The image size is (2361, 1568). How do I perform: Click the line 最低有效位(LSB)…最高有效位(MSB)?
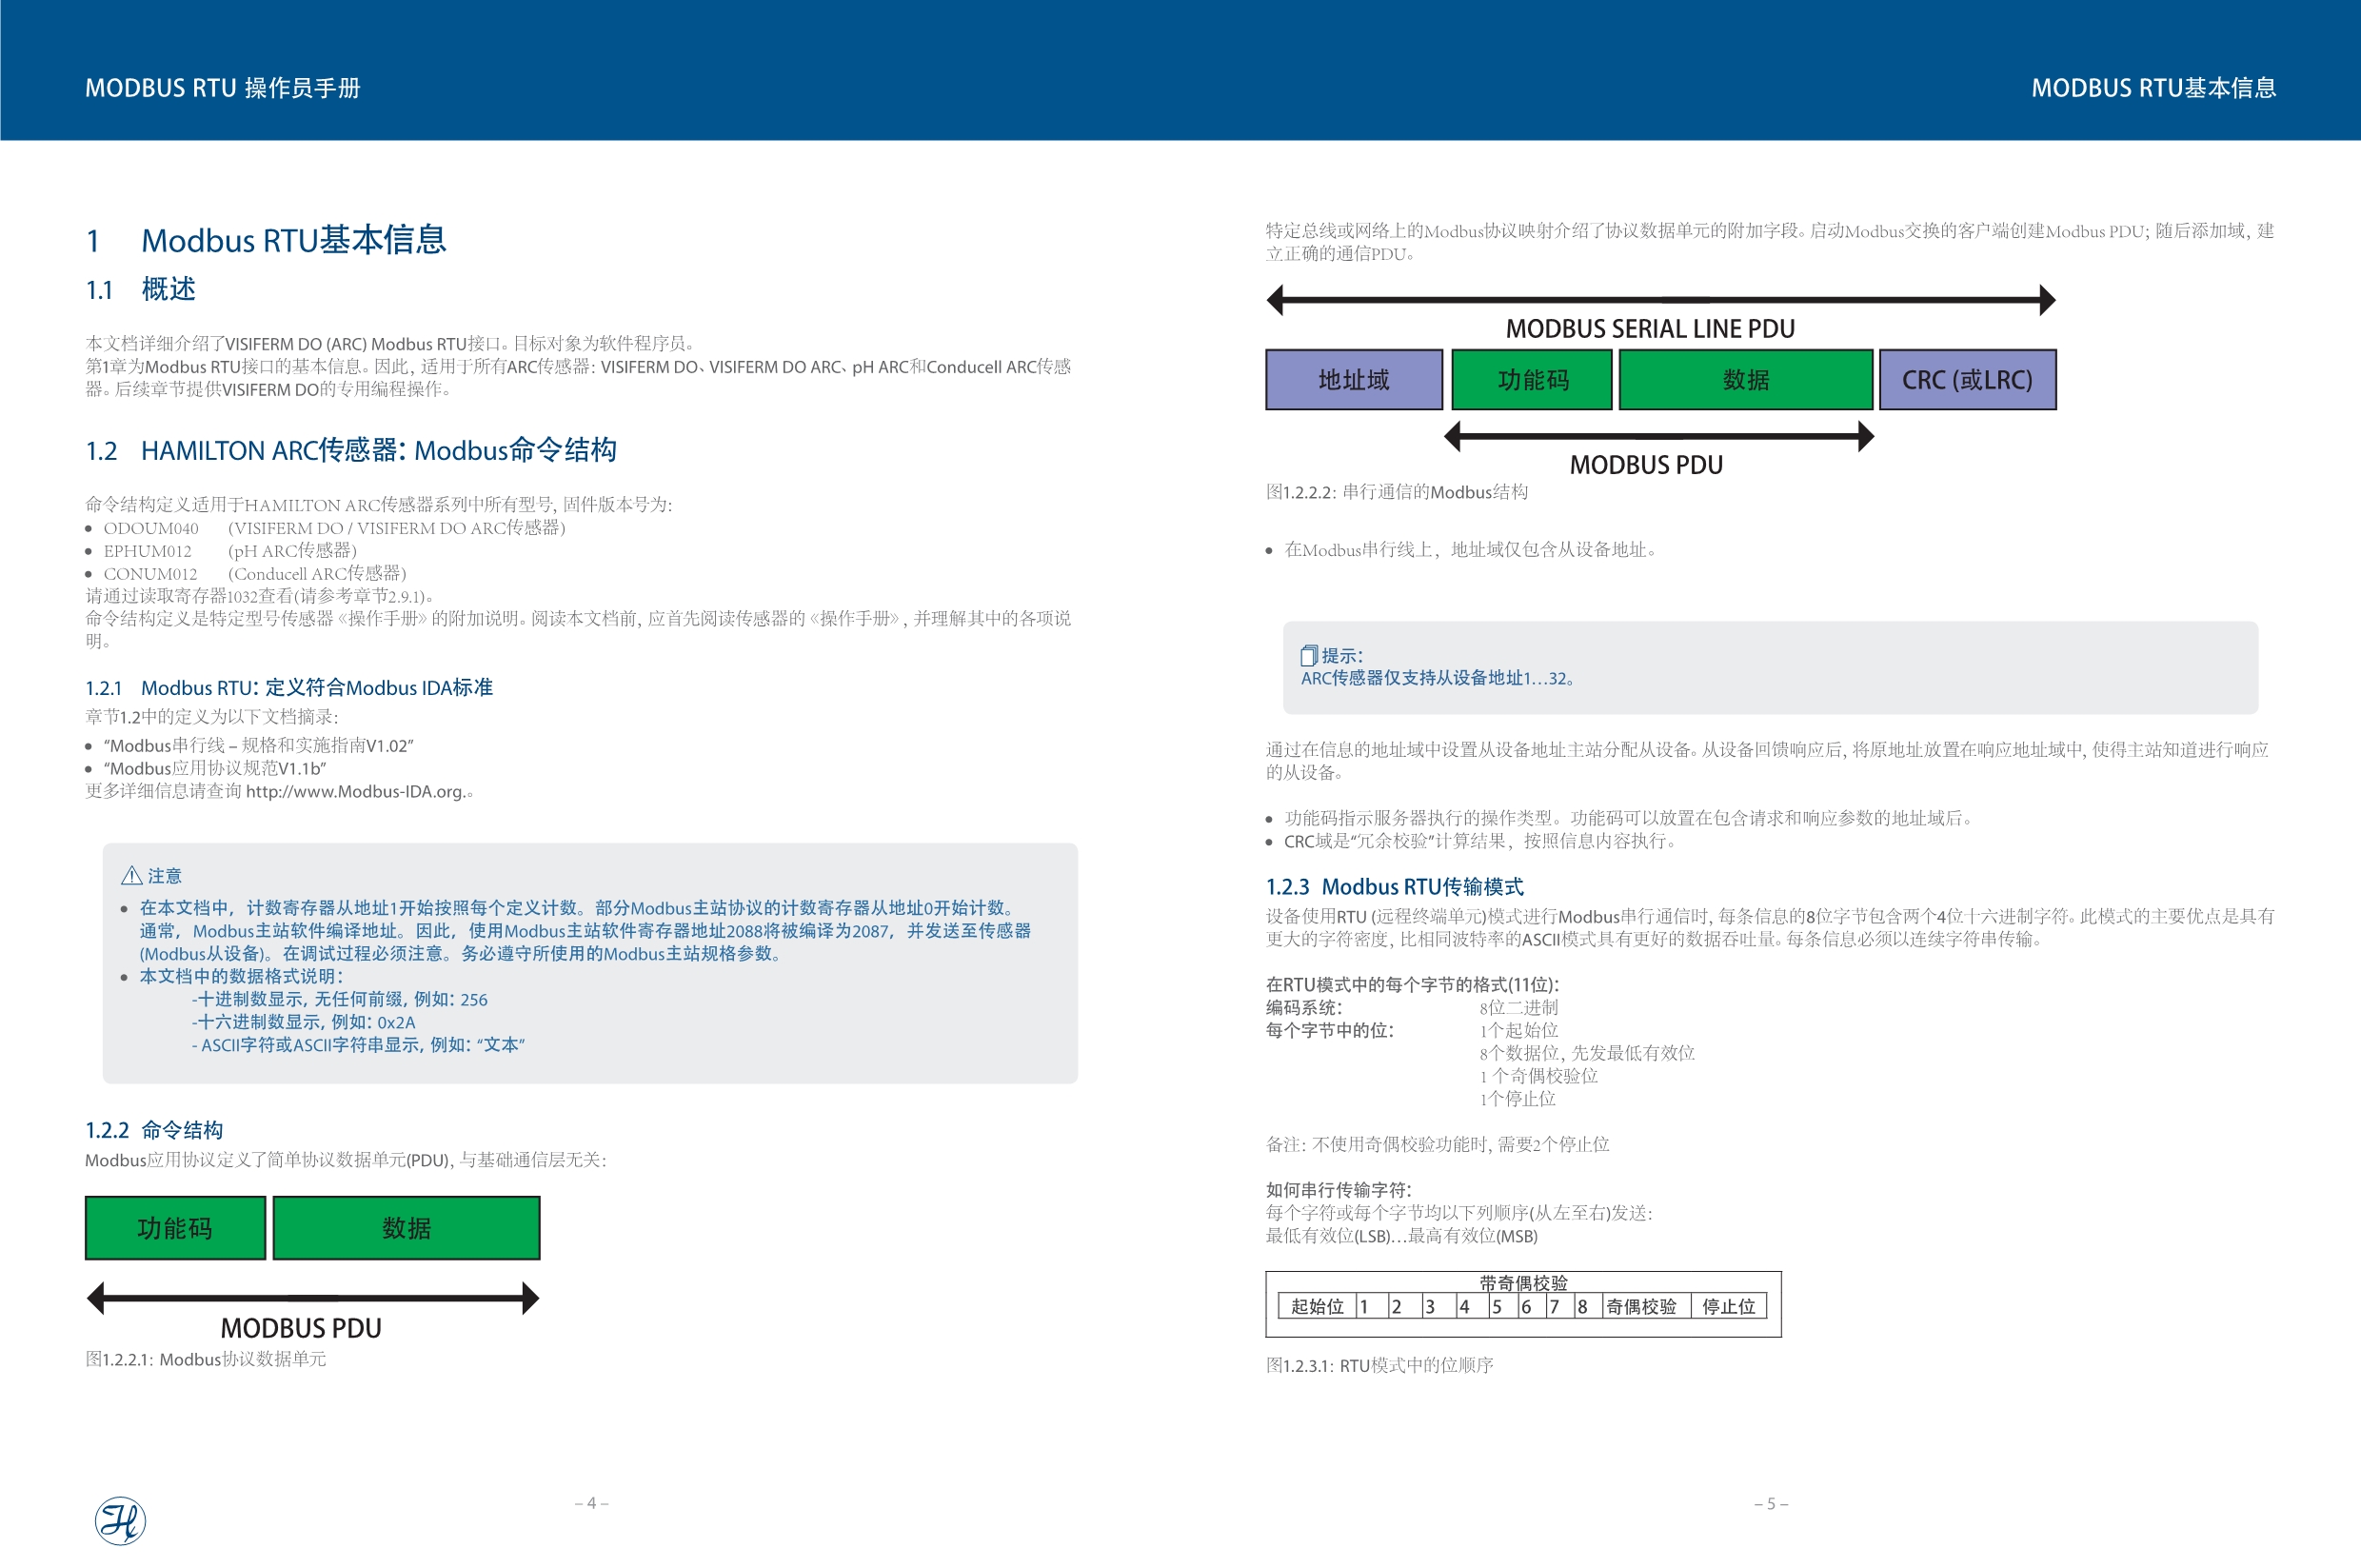(1402, 1236)
